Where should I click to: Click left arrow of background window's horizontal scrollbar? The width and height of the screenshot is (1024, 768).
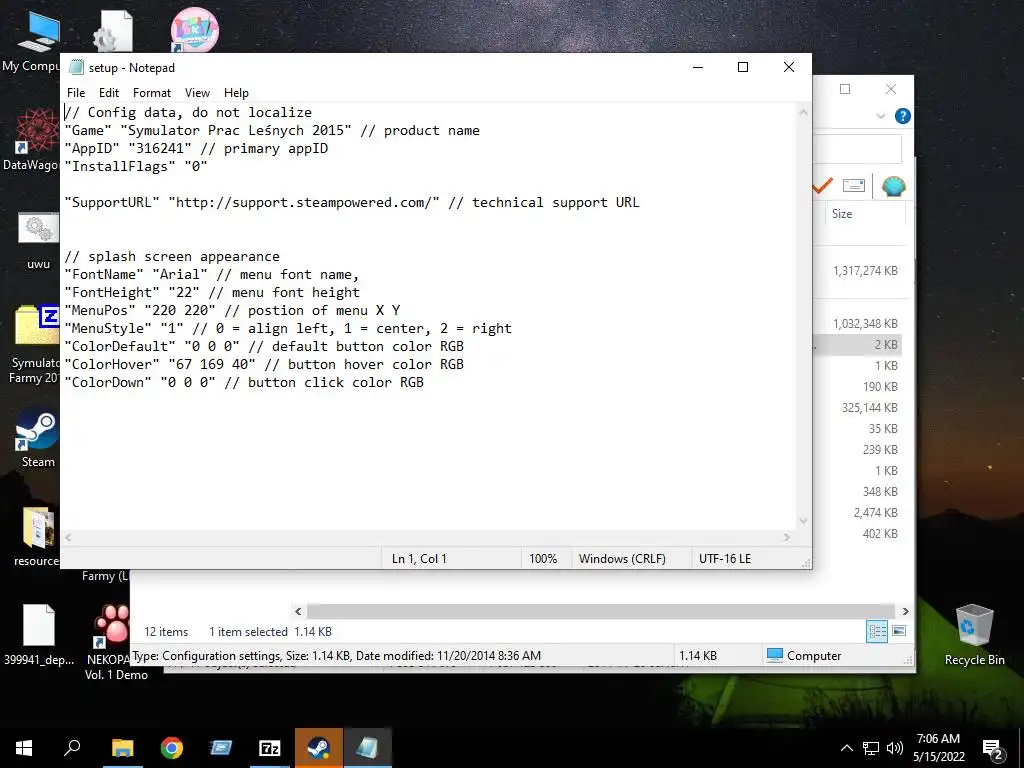point(298,611)
